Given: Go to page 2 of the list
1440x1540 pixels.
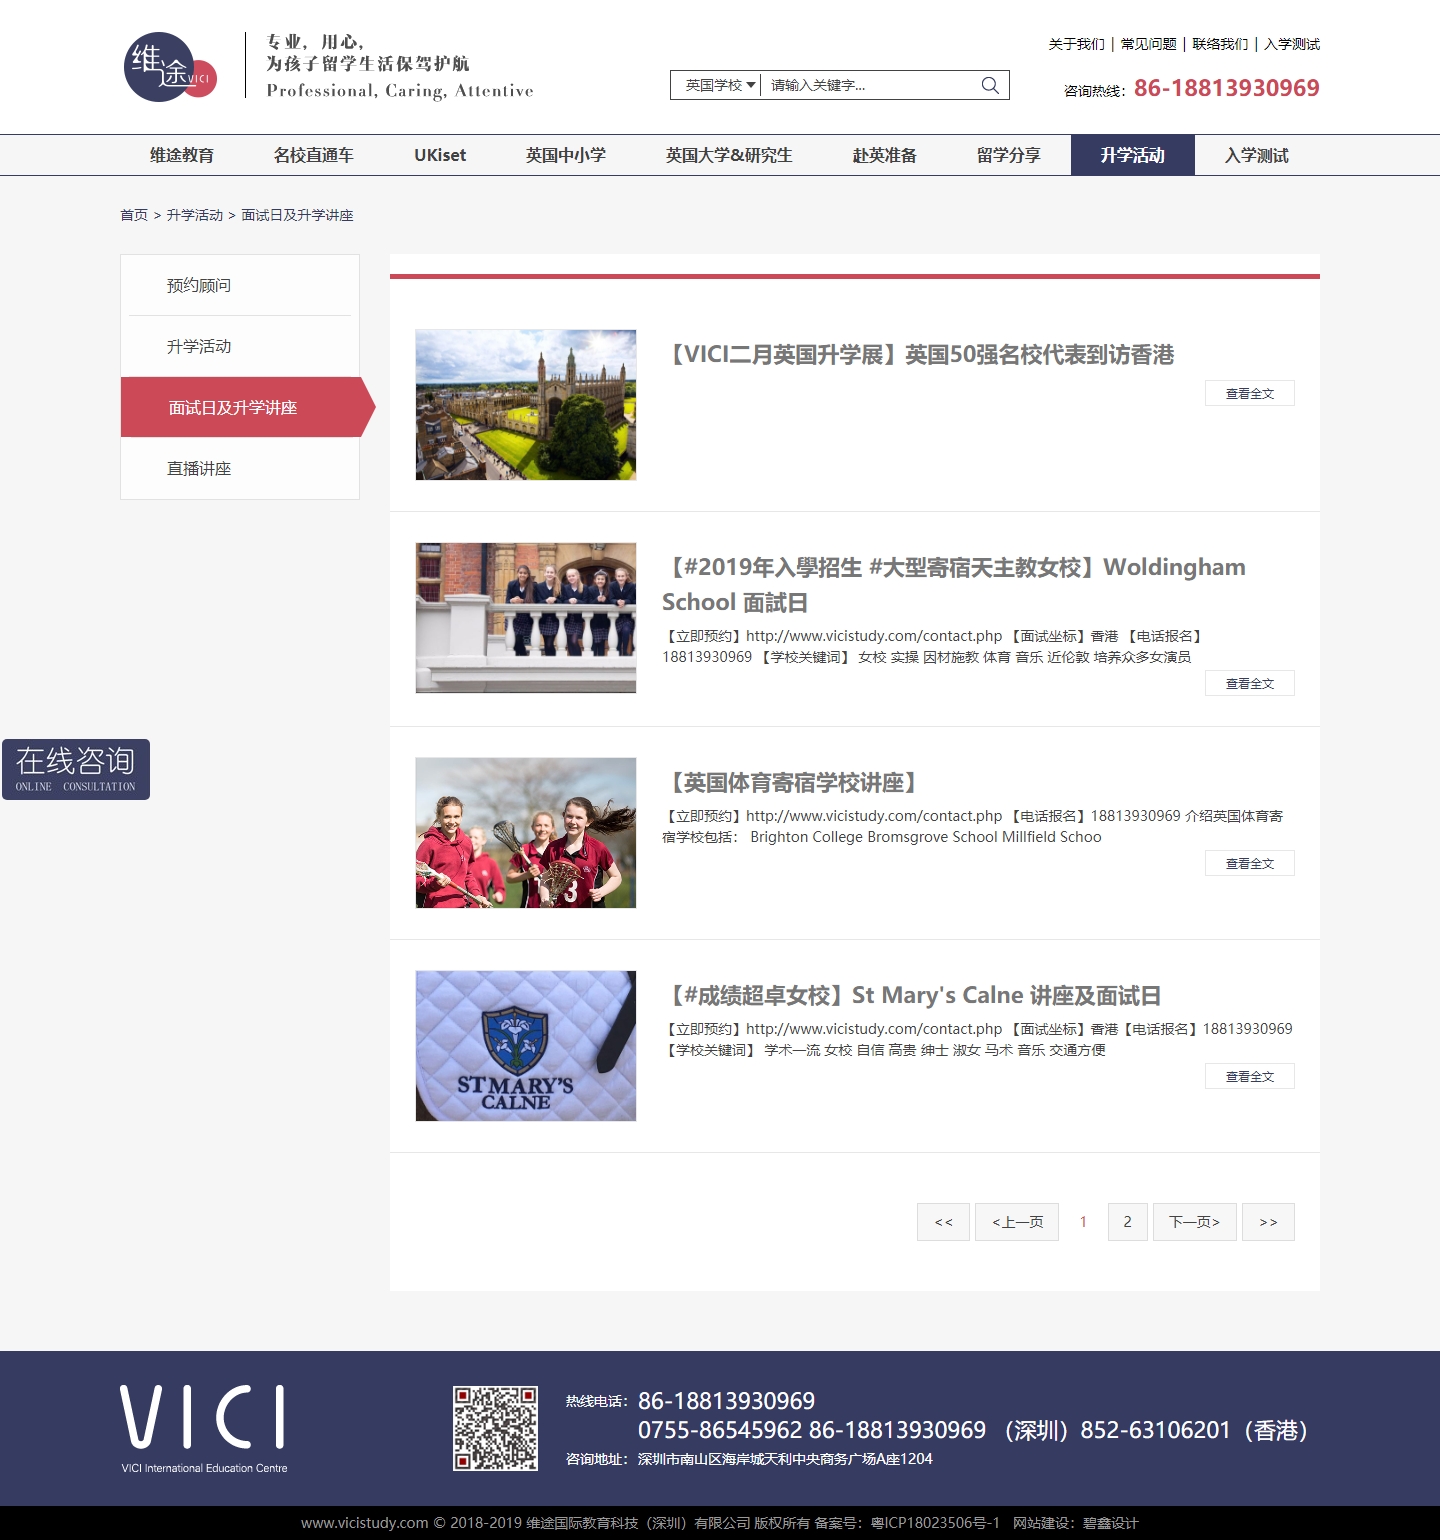Looking at the screenshot, I should [x=1127, y=1222].
